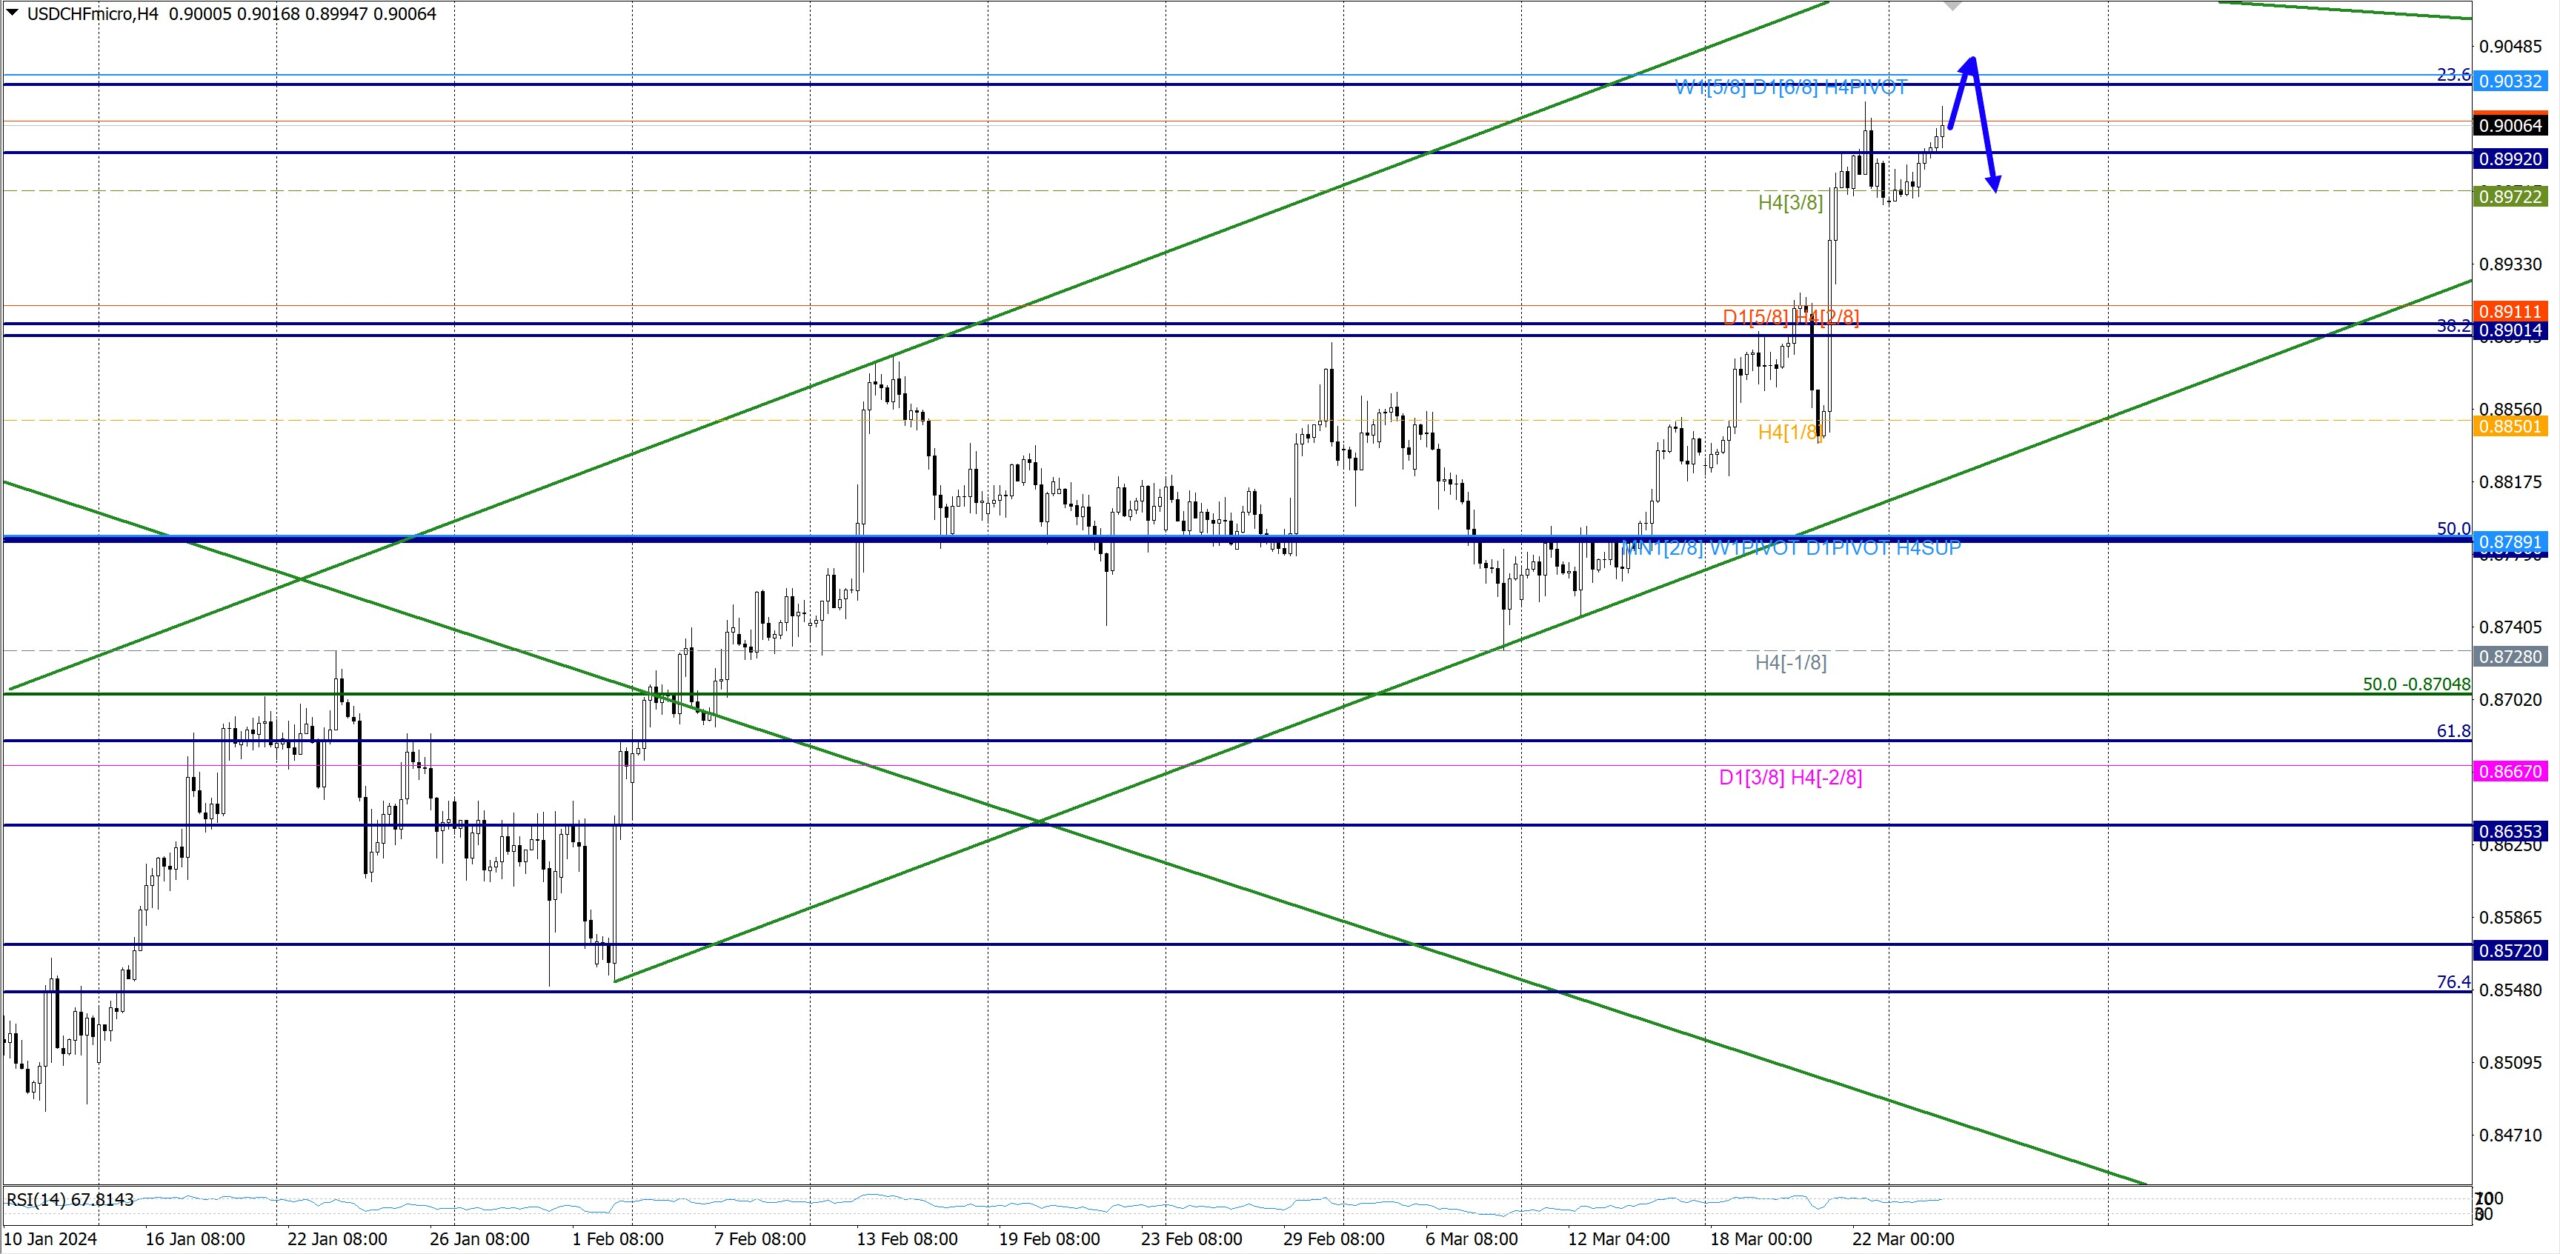This screenshot has height=1254, width=2560.
Task: Click the magenta 0.86670 price label
Action: (2510, 771)
